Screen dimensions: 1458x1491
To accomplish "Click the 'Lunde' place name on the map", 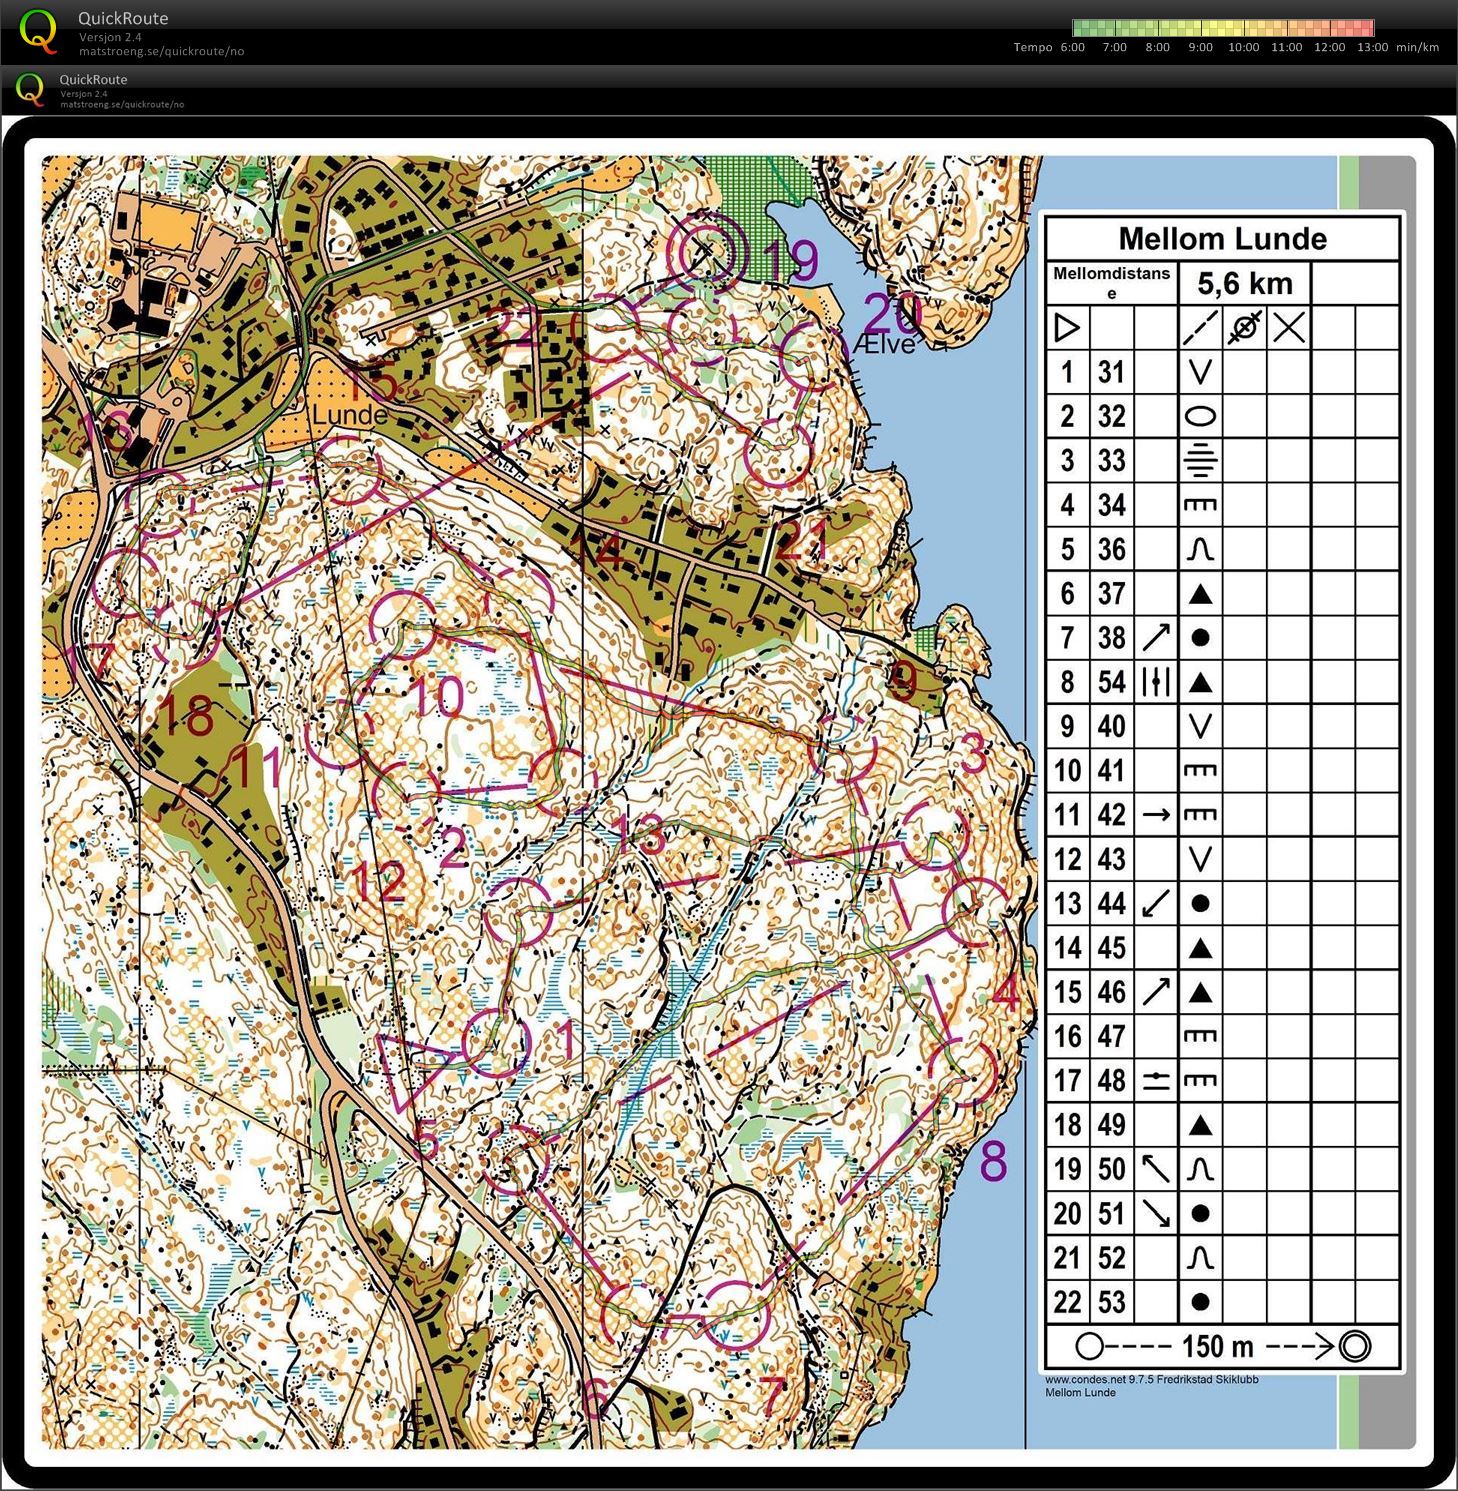I will [x=349, y=414].
